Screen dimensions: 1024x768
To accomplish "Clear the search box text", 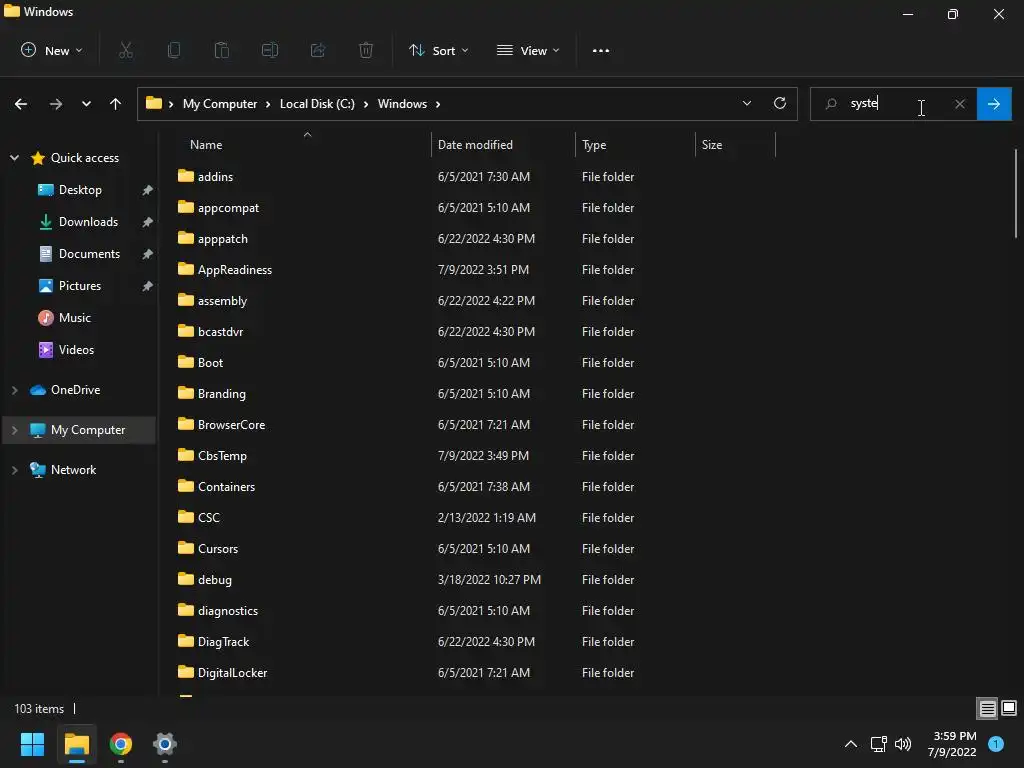I will (959, 104).
